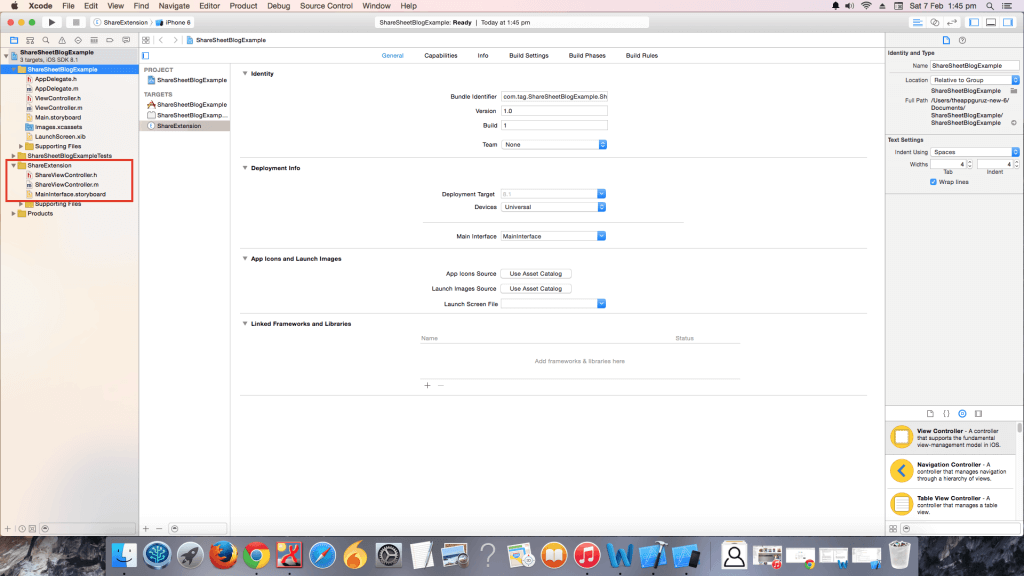Add a linked framework with plus button
This screenshot has height=576, width=1024.
pos(427,385)
